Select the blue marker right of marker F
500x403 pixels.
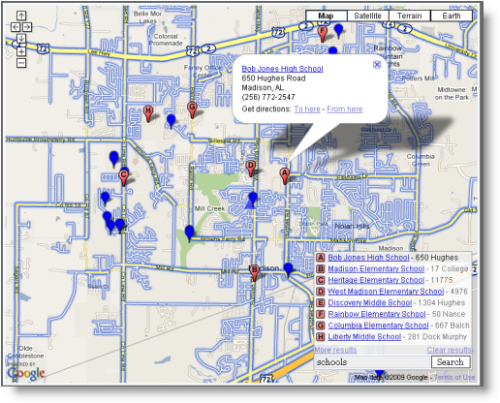338,31
